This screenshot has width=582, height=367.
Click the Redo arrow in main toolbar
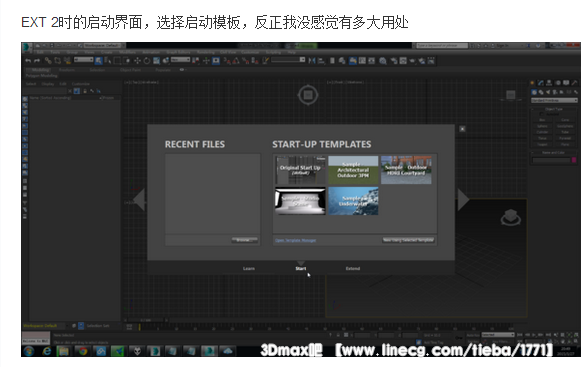37,60
